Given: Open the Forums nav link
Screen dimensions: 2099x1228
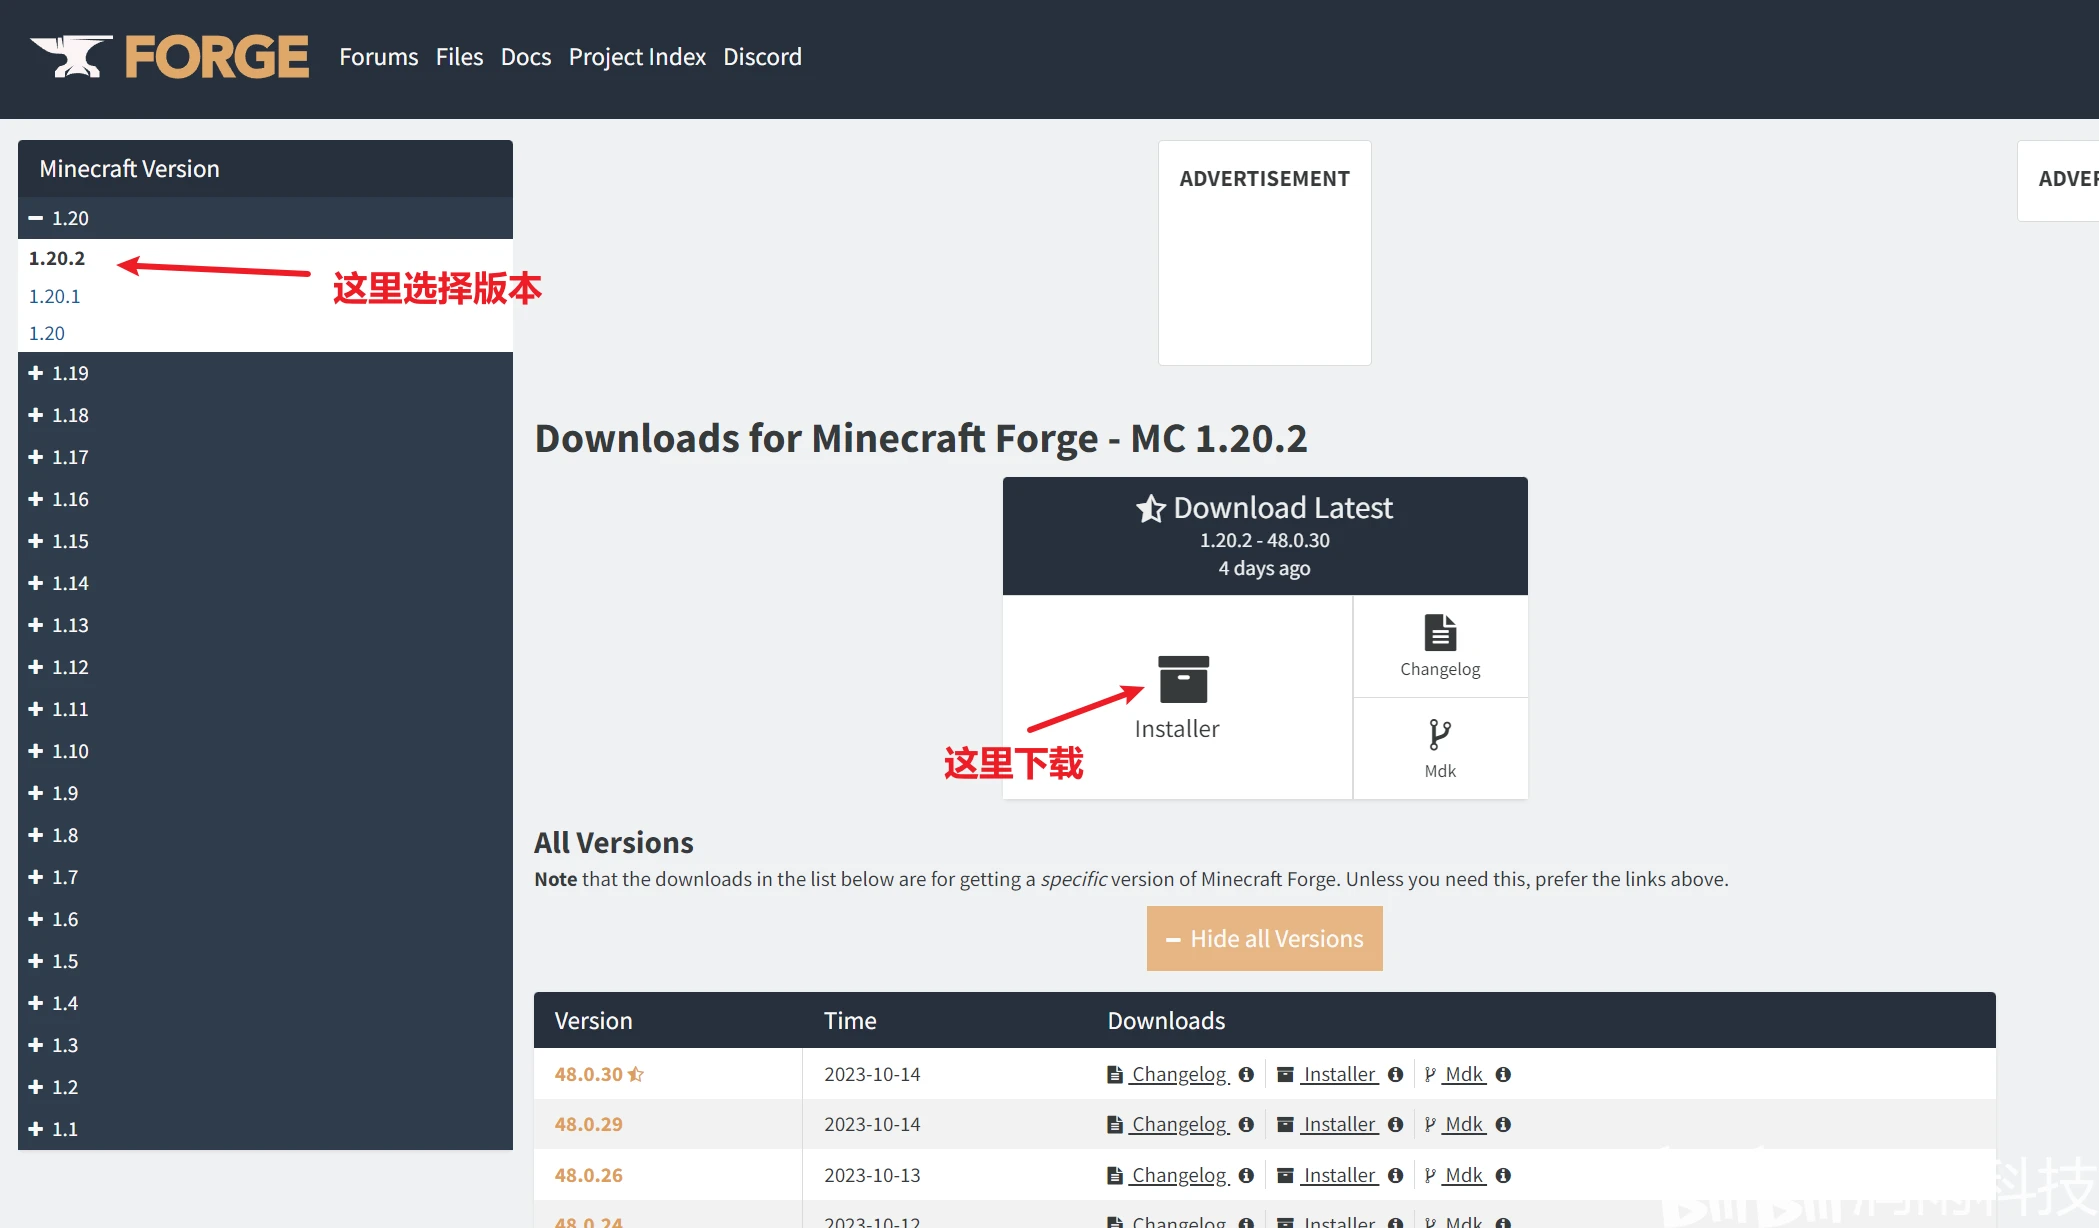Looking at the screenshot, I should pos(378,57).
